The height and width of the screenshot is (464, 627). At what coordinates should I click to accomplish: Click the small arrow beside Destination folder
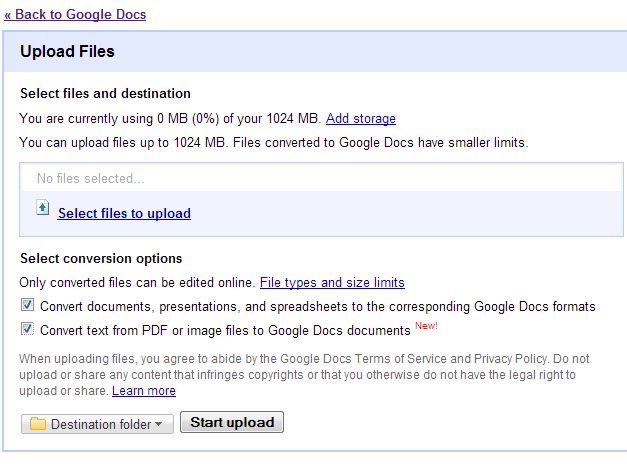coord(159,424)
